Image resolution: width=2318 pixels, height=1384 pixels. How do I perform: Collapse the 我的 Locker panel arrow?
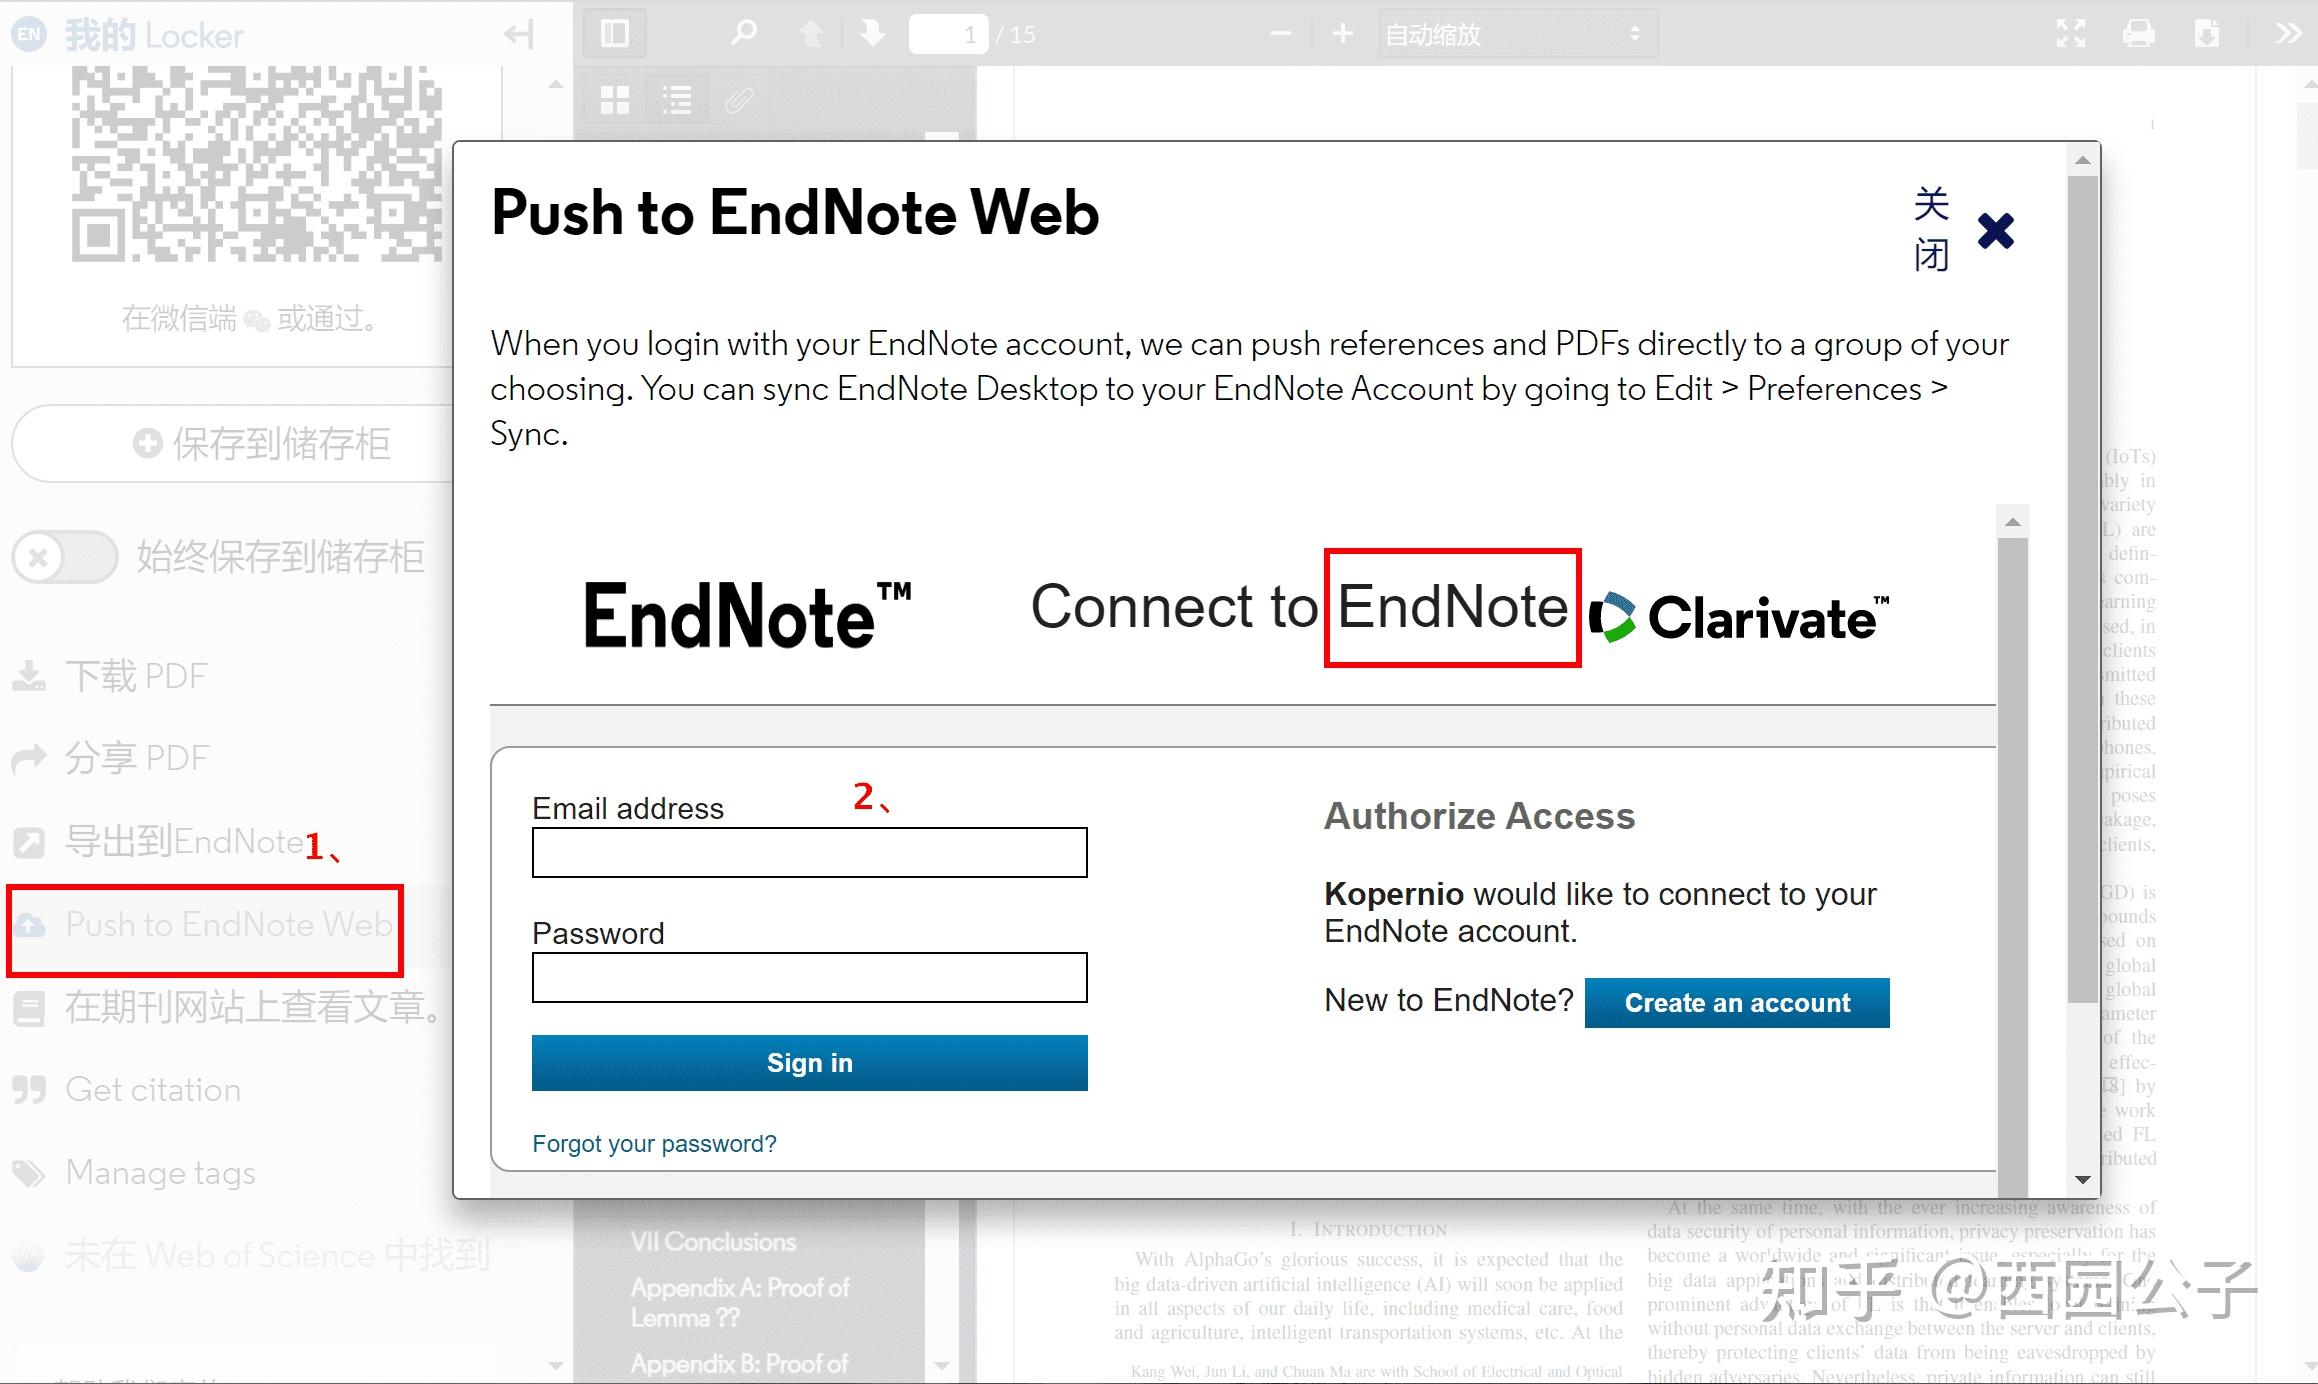click(519, 36)
